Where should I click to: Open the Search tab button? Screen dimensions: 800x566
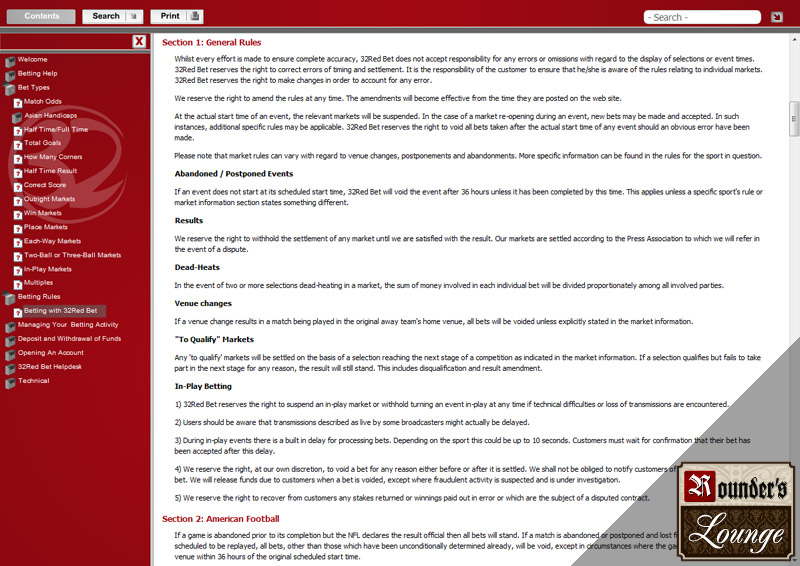tap(113, 16)
